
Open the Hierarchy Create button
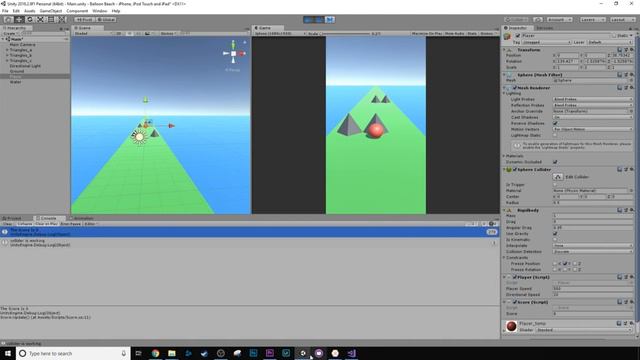[10, 33]
